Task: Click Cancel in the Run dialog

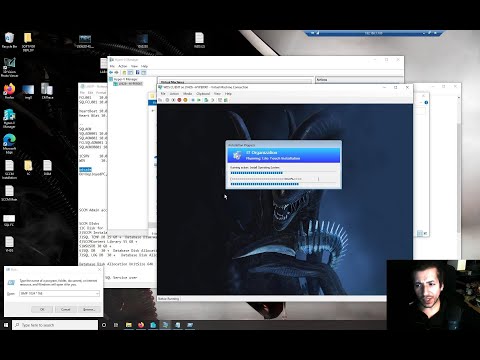Action: pyautogui.click(x=66, y=309)
